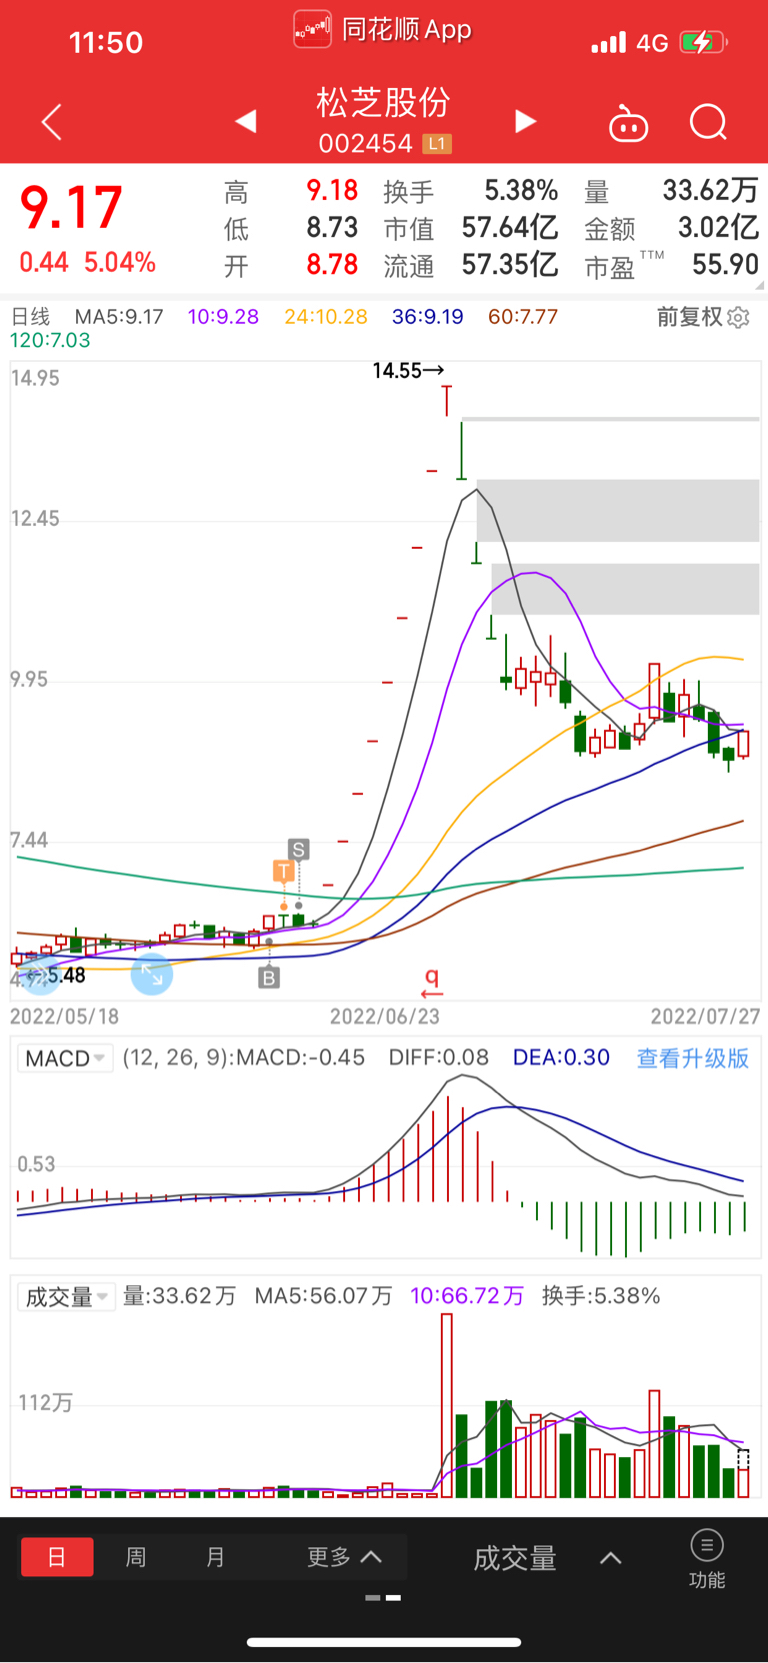
Task: Tap the fullscreen expand circle on chart
Action: [x=152, y=974]
